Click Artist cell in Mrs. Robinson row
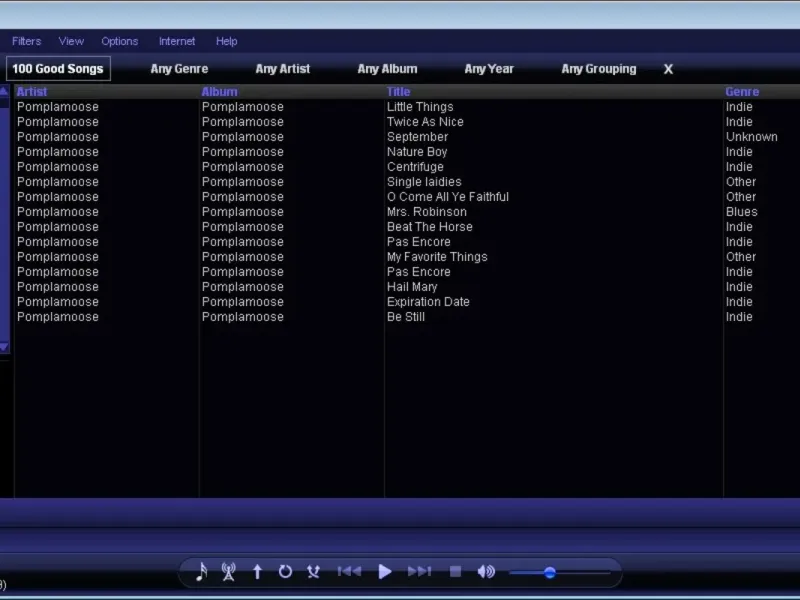Screen dimensions: 800x600 (58, 212)
